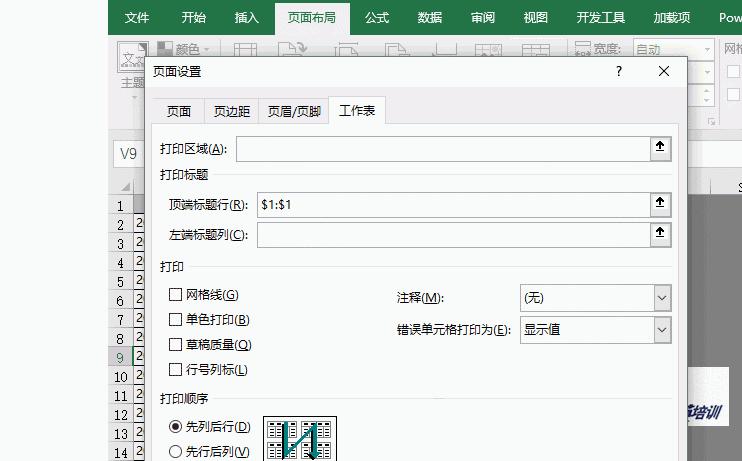The height and width of the screenshot is (461, 742).
Task: Select row header 9
Action: pos(121,357)
